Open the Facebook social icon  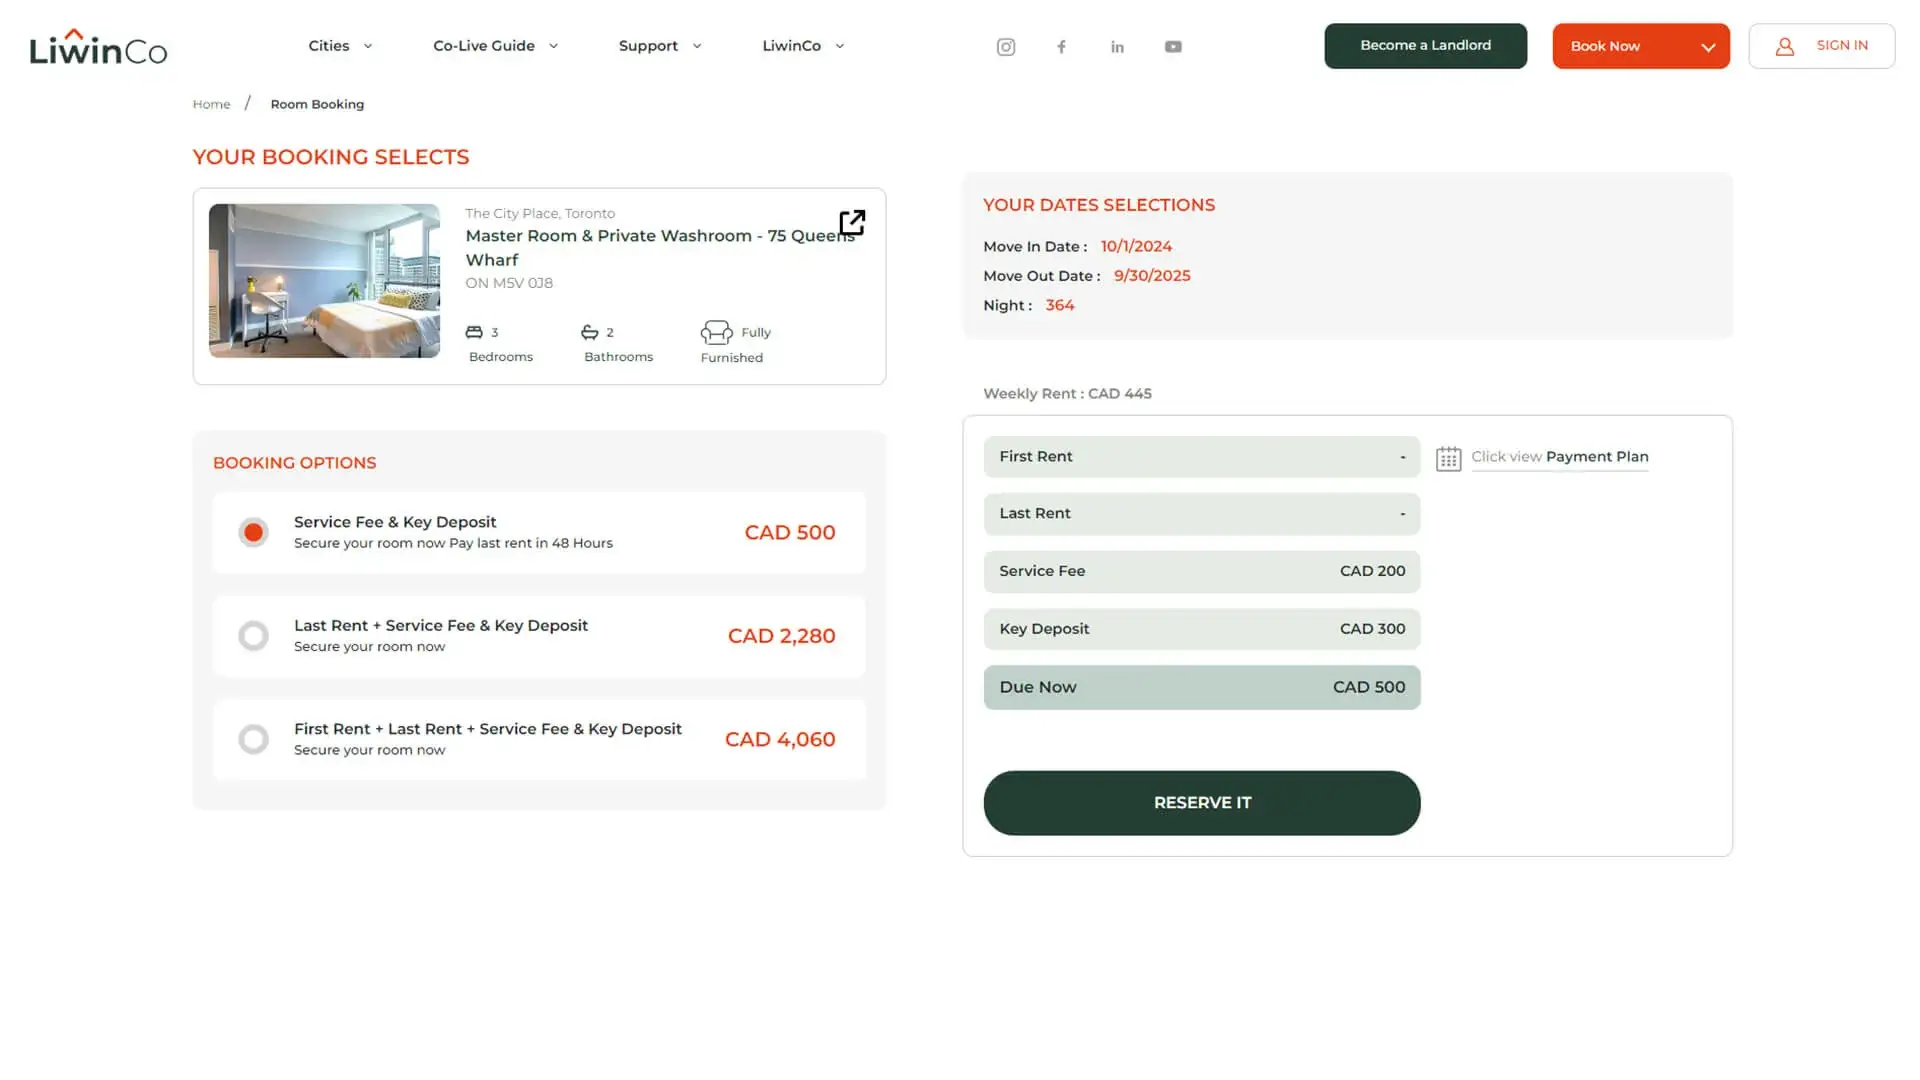[x=1061, y=47]
